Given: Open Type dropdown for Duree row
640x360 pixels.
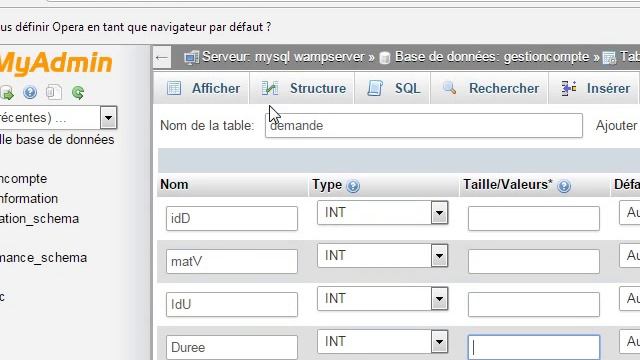Looking at the screenshot, I should click(382, 341).
